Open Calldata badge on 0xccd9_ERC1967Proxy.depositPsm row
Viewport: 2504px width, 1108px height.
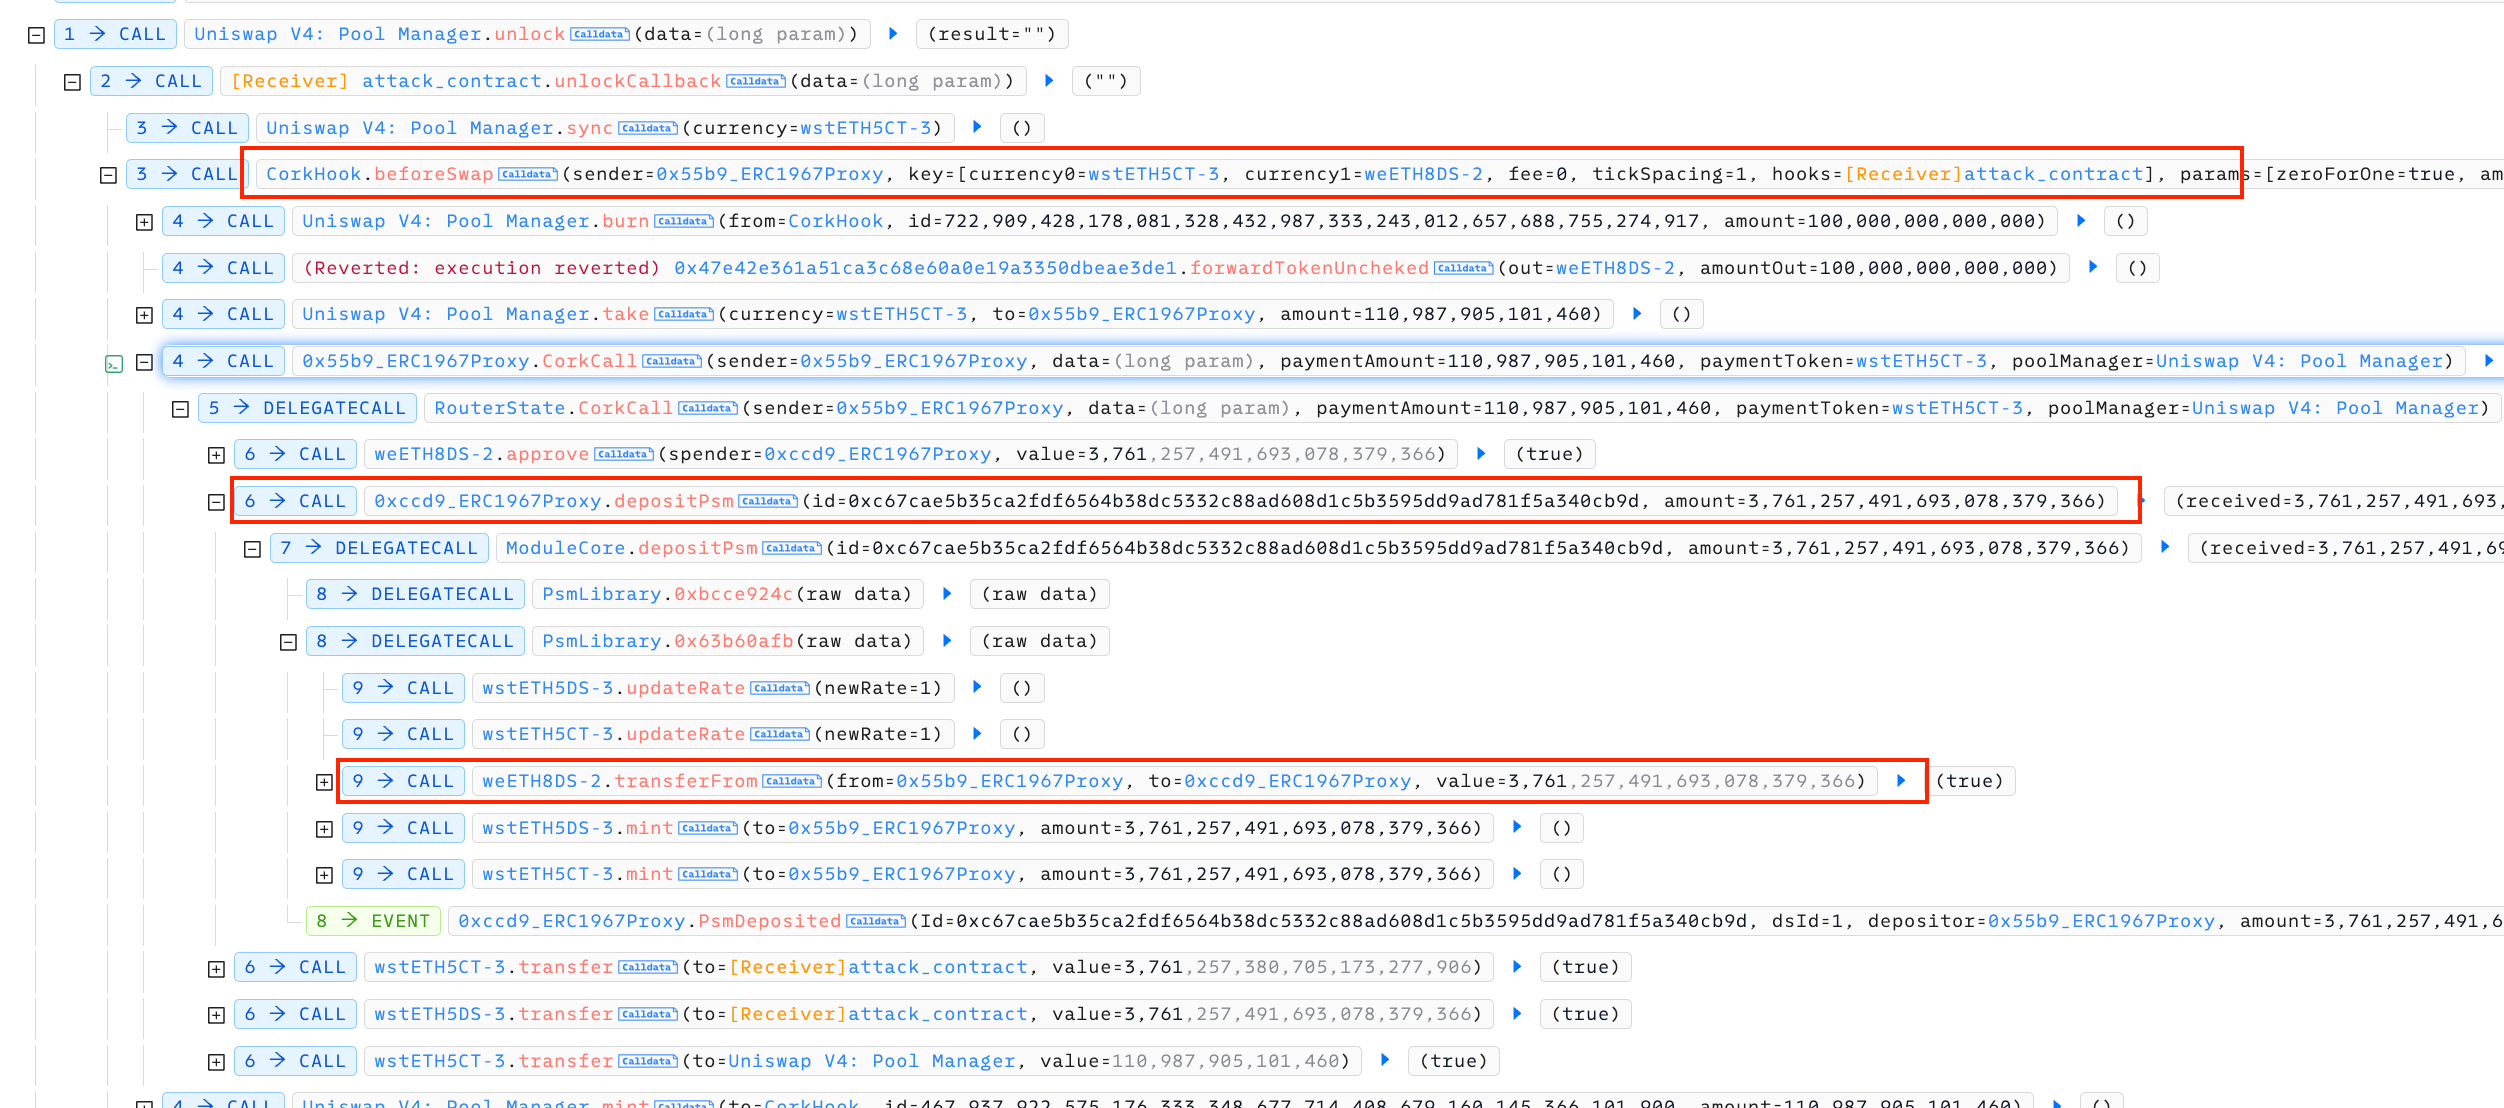tap(768, 502)
